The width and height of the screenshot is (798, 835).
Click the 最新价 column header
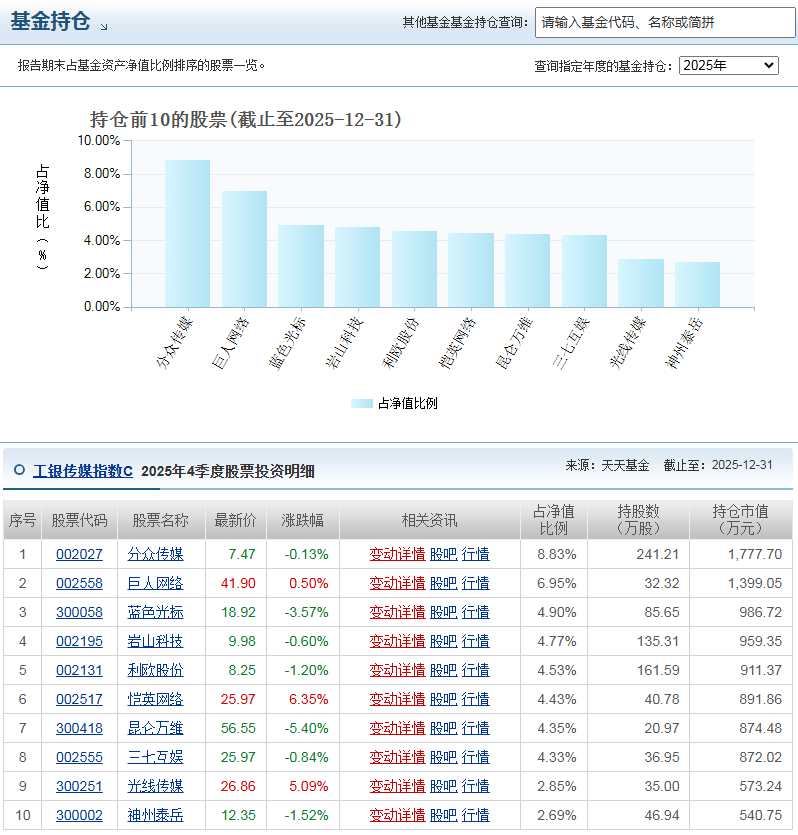[x=236, y=520]
